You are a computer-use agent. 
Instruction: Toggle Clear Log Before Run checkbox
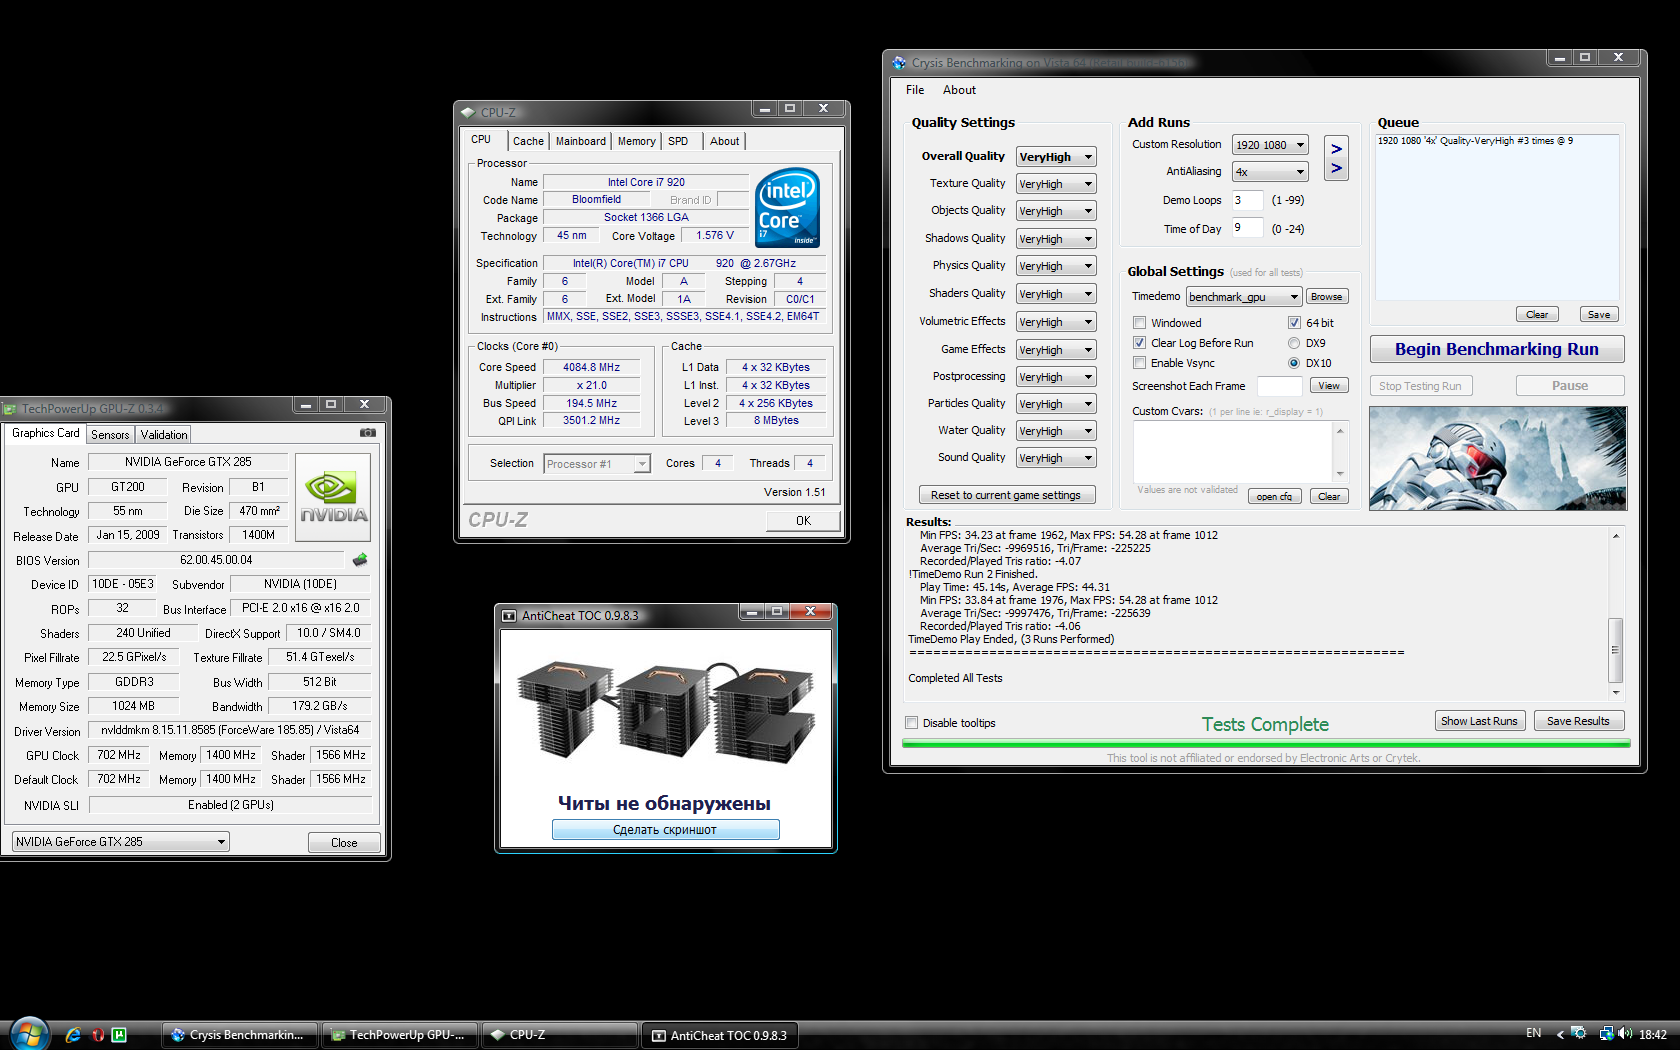pyautogui.click(x=1139, y=343)
